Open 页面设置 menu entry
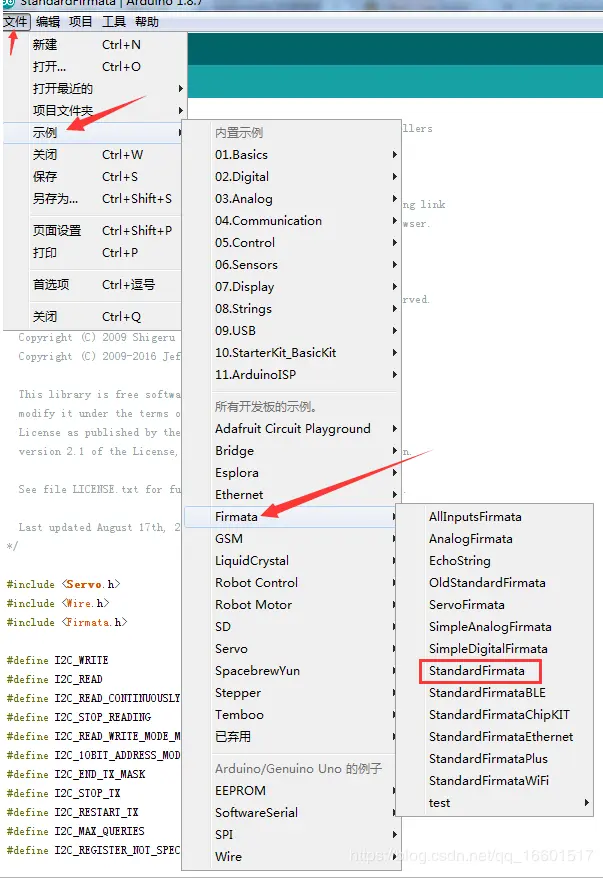The image size is (603, 880). (x=94, y=231)
